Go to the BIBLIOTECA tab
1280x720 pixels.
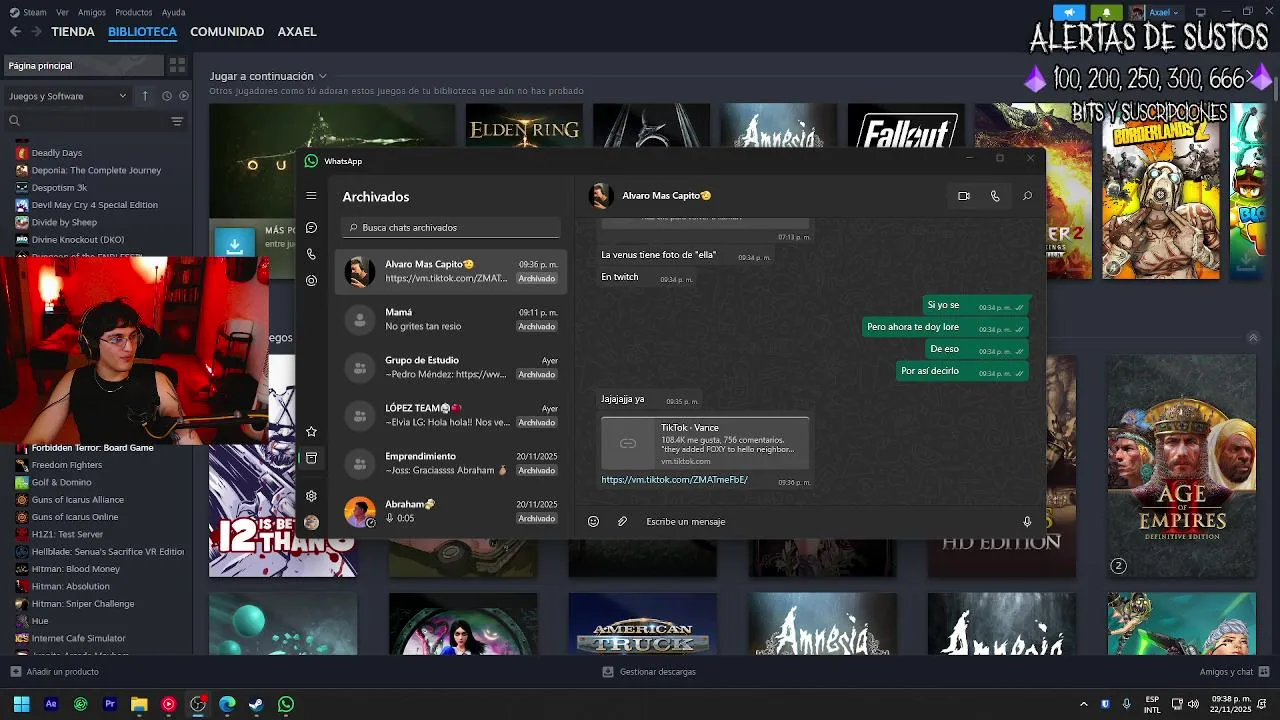142,31
